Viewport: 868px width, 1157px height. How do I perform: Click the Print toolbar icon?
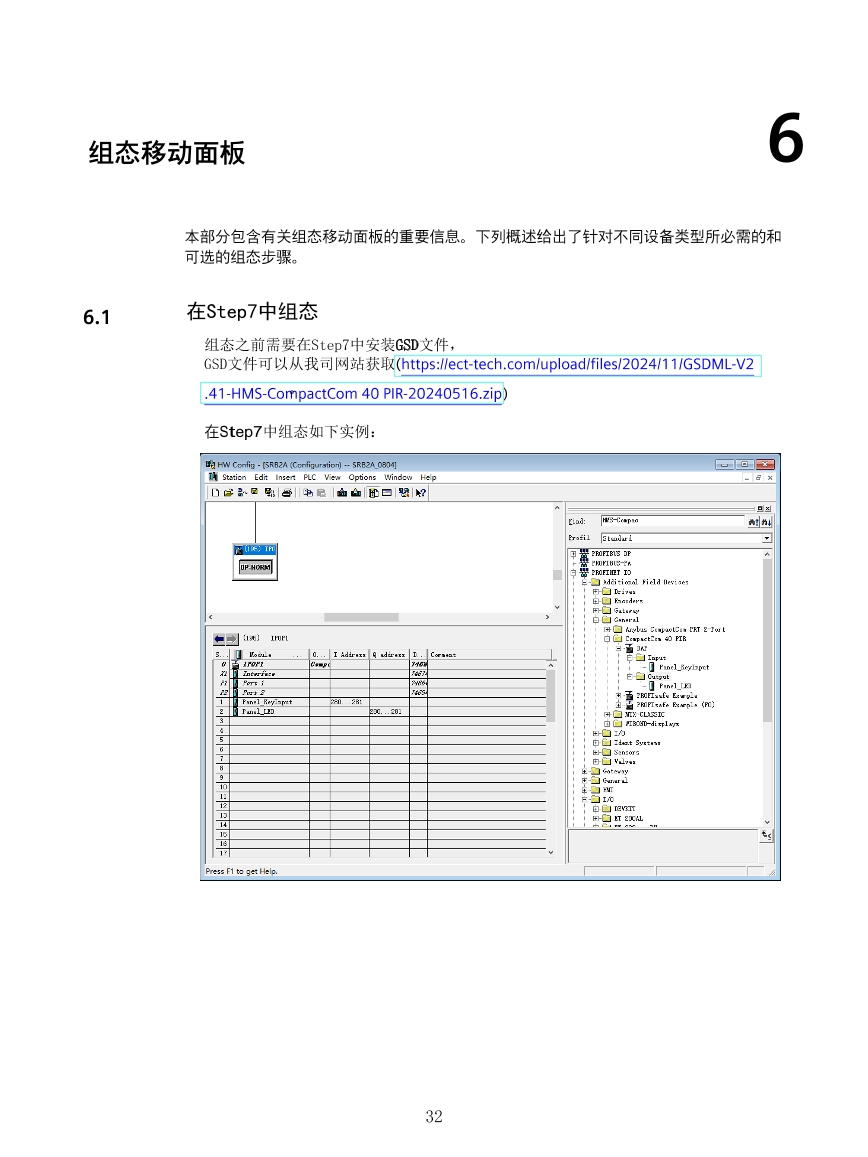coord(287,493)
